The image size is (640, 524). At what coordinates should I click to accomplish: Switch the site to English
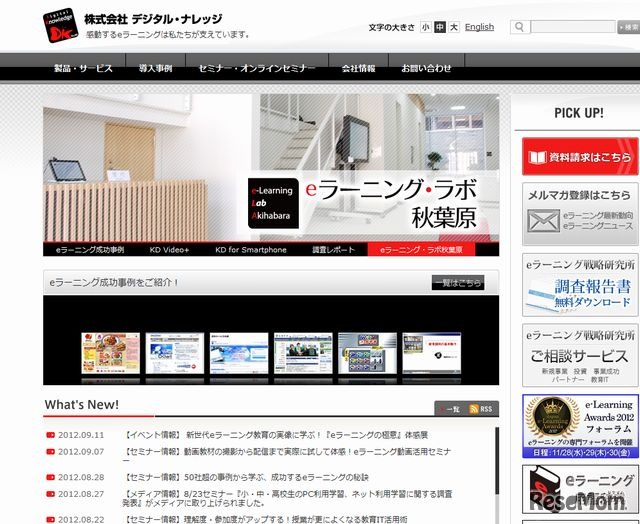click(x=479, y=27)
